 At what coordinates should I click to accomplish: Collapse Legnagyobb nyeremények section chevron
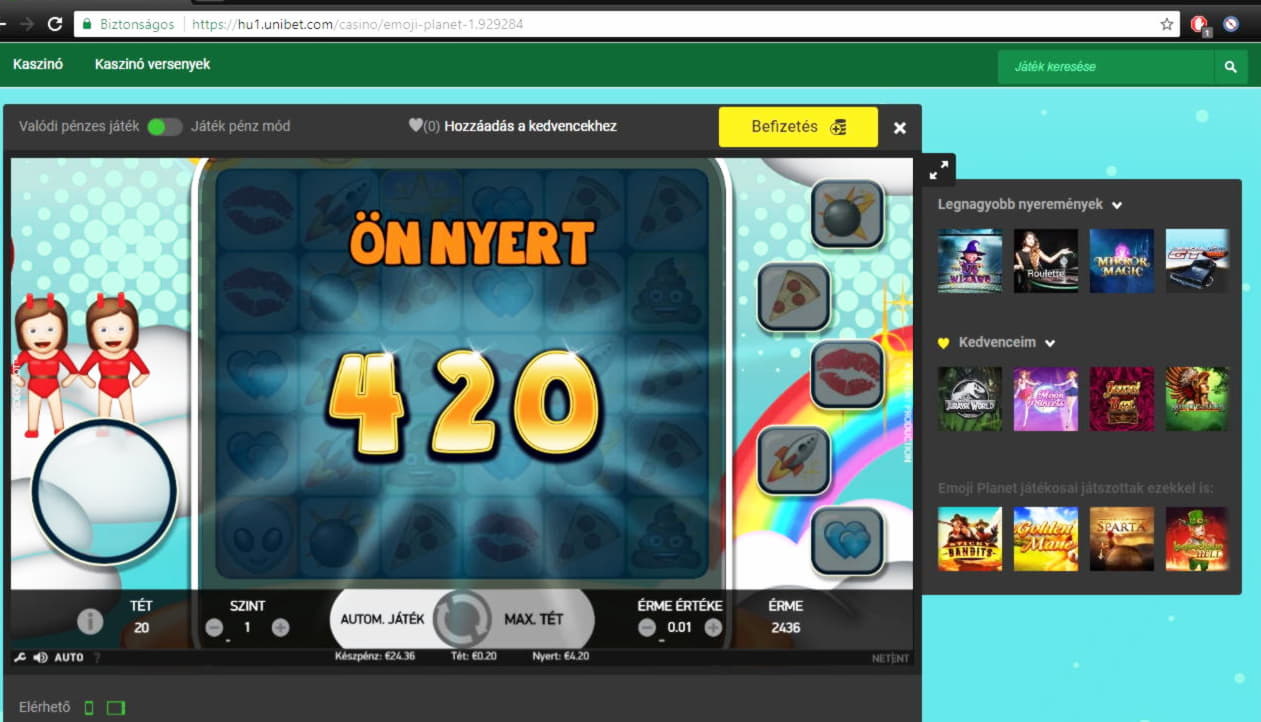(x=1117, y=205)
